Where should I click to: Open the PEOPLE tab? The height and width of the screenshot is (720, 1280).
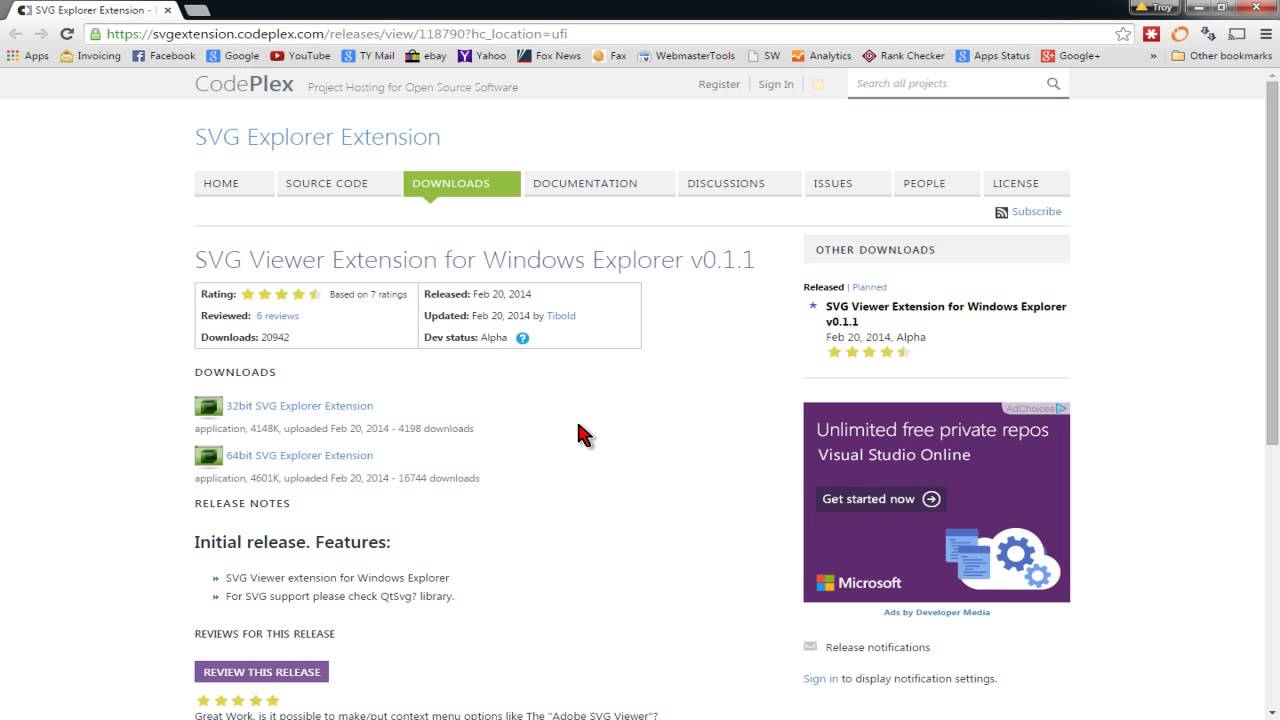937,184
